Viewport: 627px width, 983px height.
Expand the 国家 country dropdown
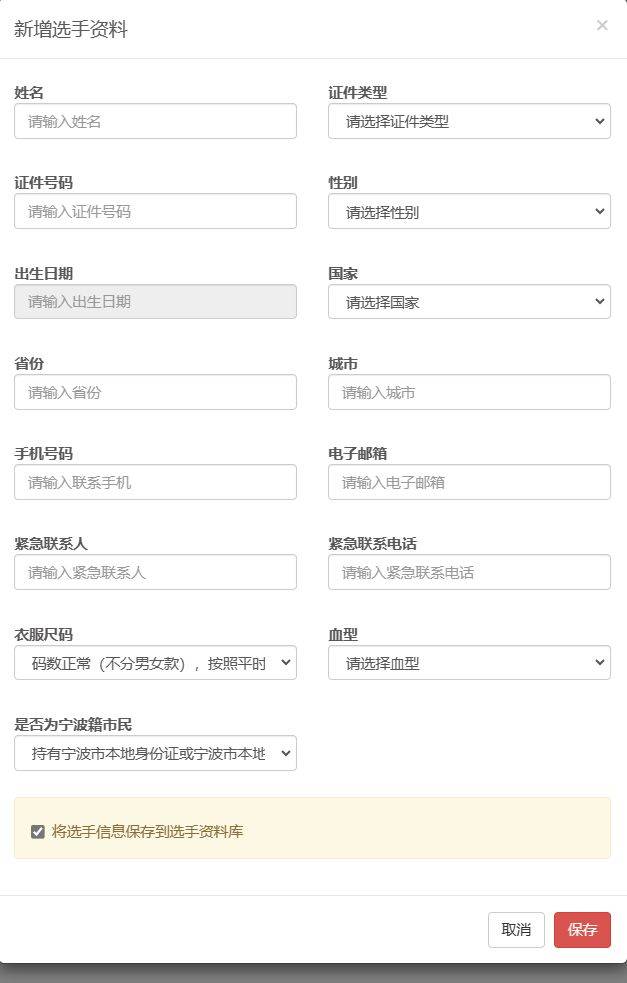[468, 301]
